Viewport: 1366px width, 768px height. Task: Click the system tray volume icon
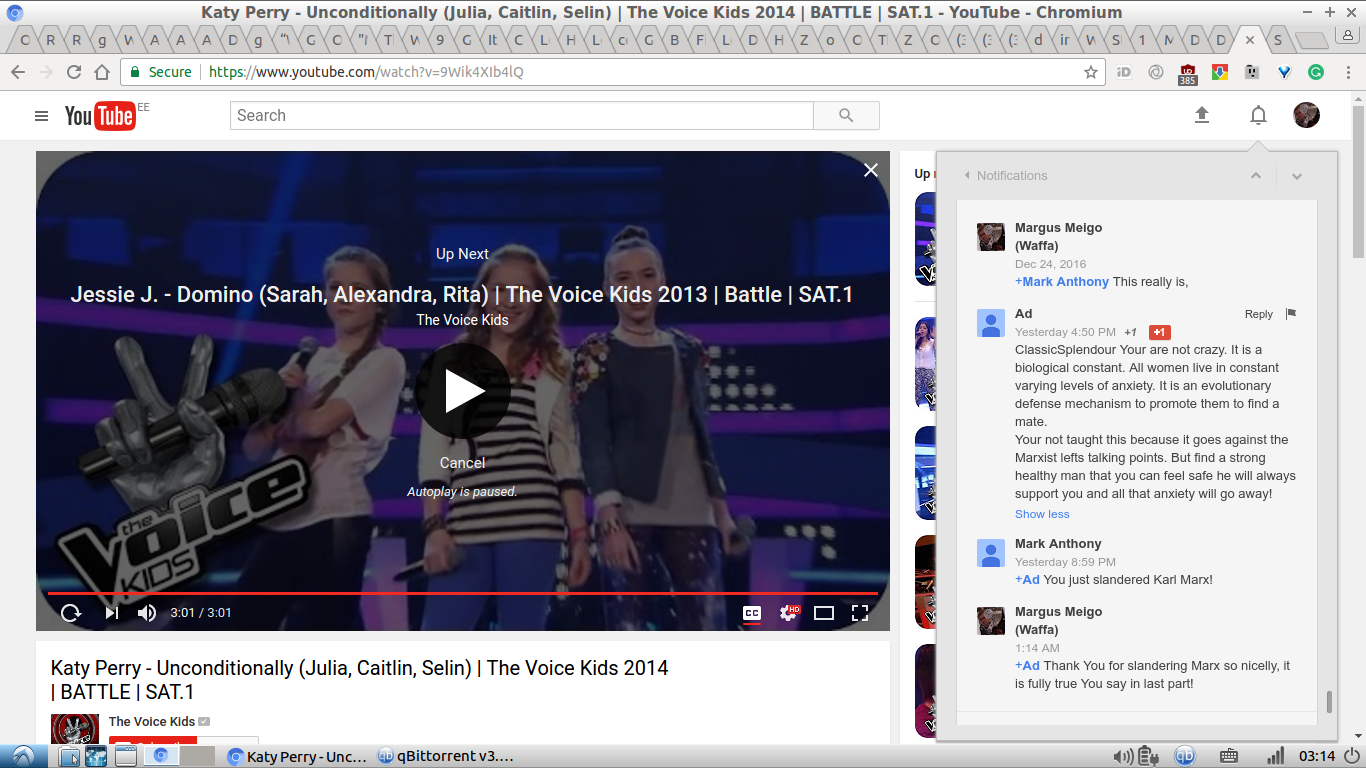(x=1124, y=757)
